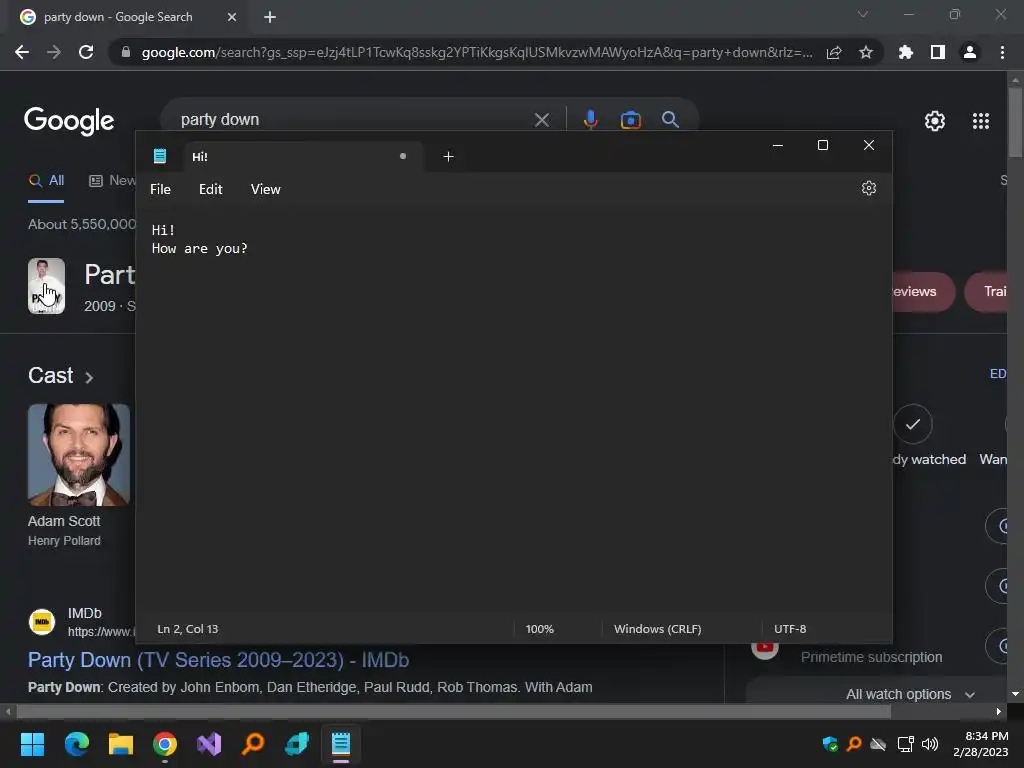Viewport: 1024px width, 768px height.
Task: Open Google quick settings gear
Action: coord(935,121)
